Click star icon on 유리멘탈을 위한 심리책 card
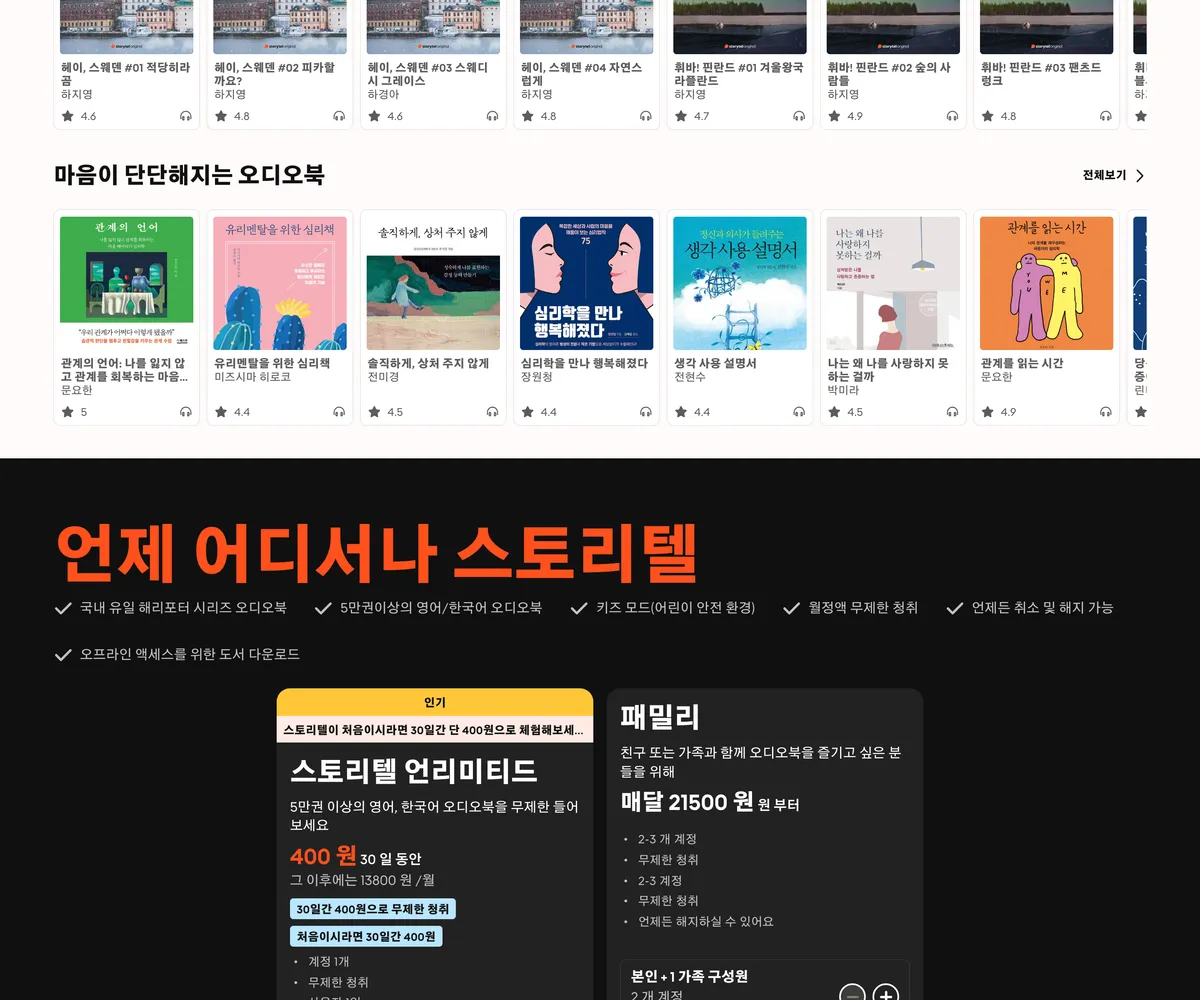This screenshot has width=1200, height=1000. [x=221, y=412]
